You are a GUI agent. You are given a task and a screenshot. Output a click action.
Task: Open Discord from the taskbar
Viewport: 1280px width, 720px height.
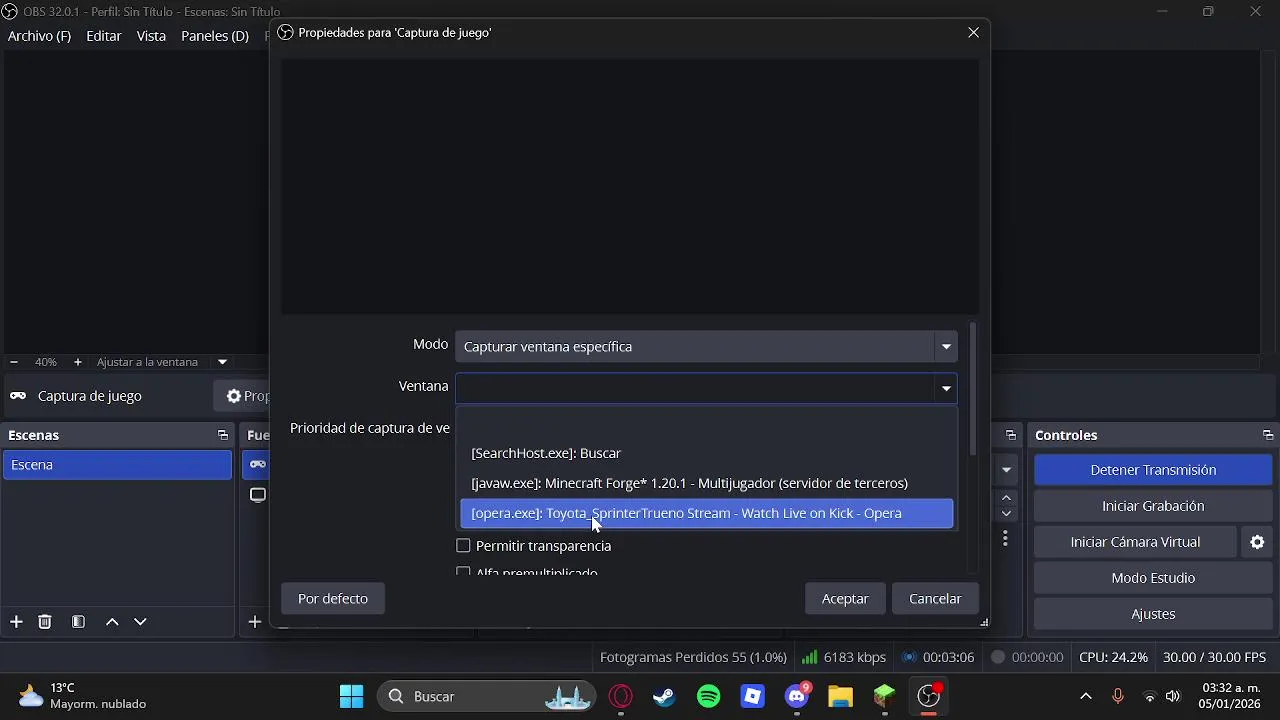(797, 696)
